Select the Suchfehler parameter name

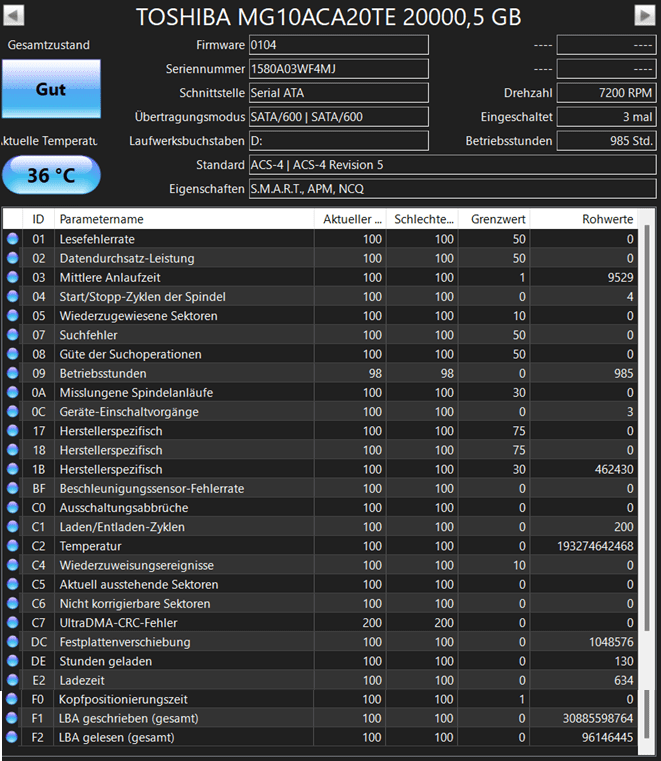pos(88,335)
